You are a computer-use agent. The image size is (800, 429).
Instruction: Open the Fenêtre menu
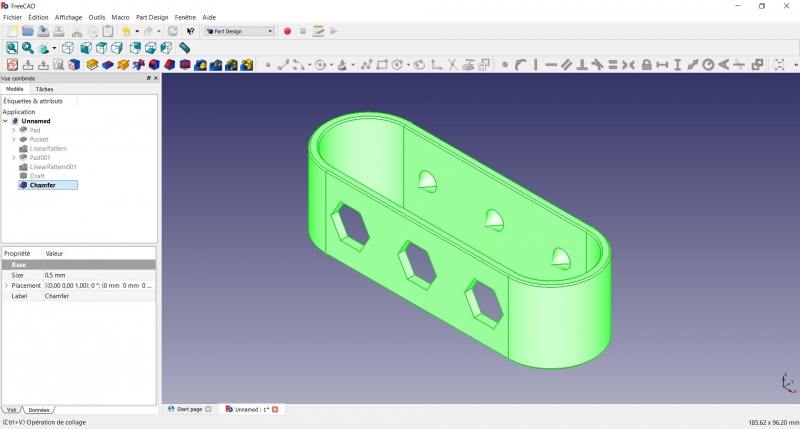coord(185,17)
